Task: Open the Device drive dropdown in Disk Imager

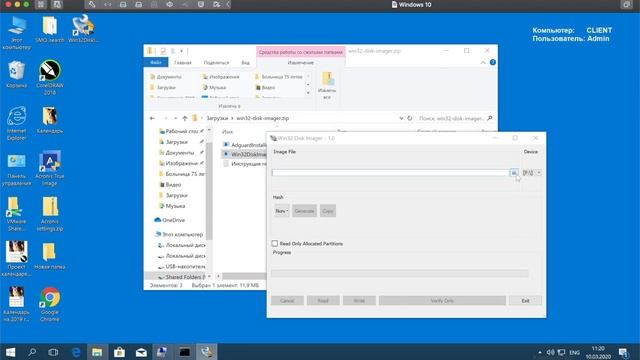Action: (x=531, y=173)
